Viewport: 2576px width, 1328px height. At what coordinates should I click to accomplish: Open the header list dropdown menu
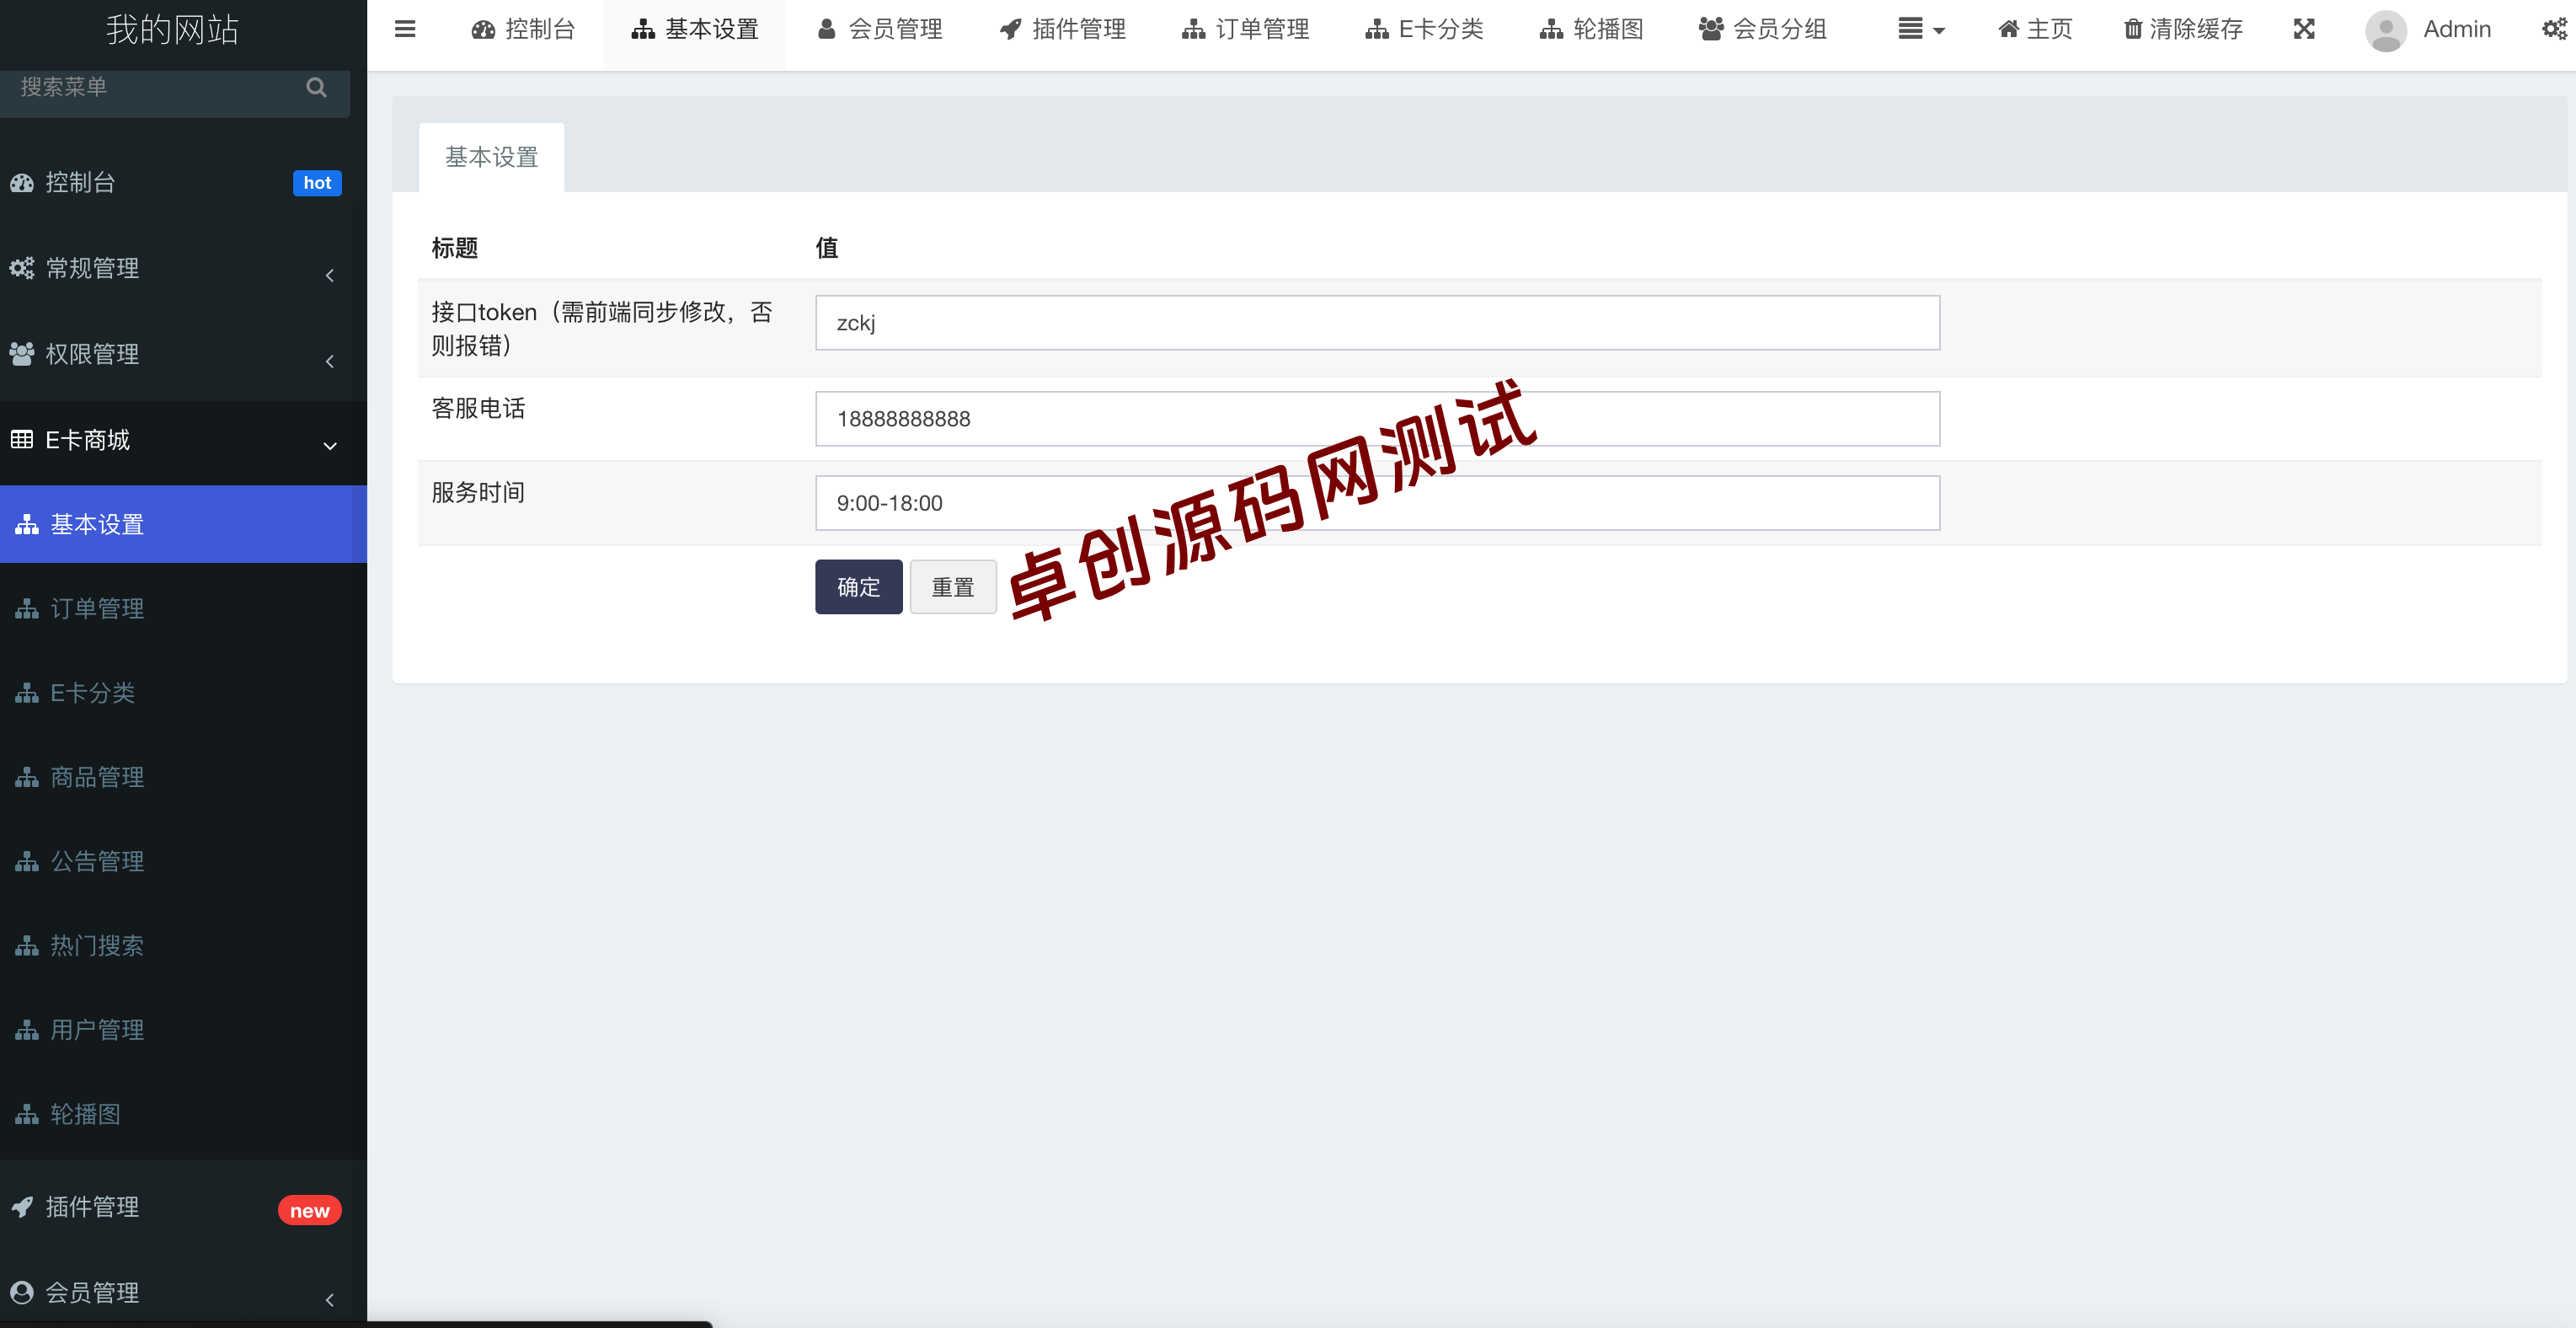1921,29
